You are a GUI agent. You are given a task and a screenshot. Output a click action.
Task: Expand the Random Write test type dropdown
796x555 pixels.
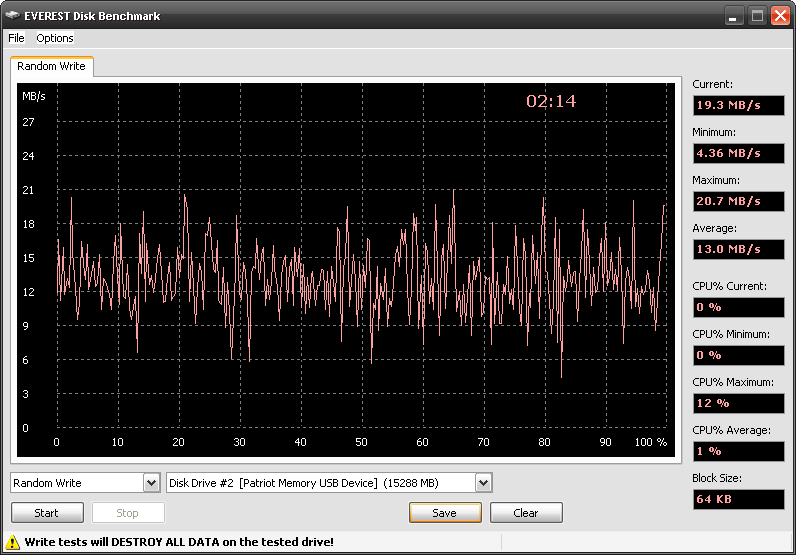(x=151, y=483)
